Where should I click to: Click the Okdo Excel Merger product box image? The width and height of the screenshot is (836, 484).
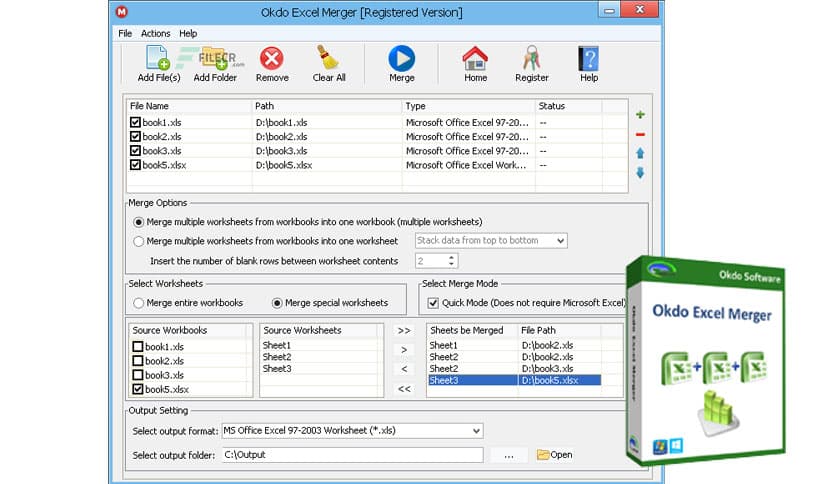[x=706, y=360]
